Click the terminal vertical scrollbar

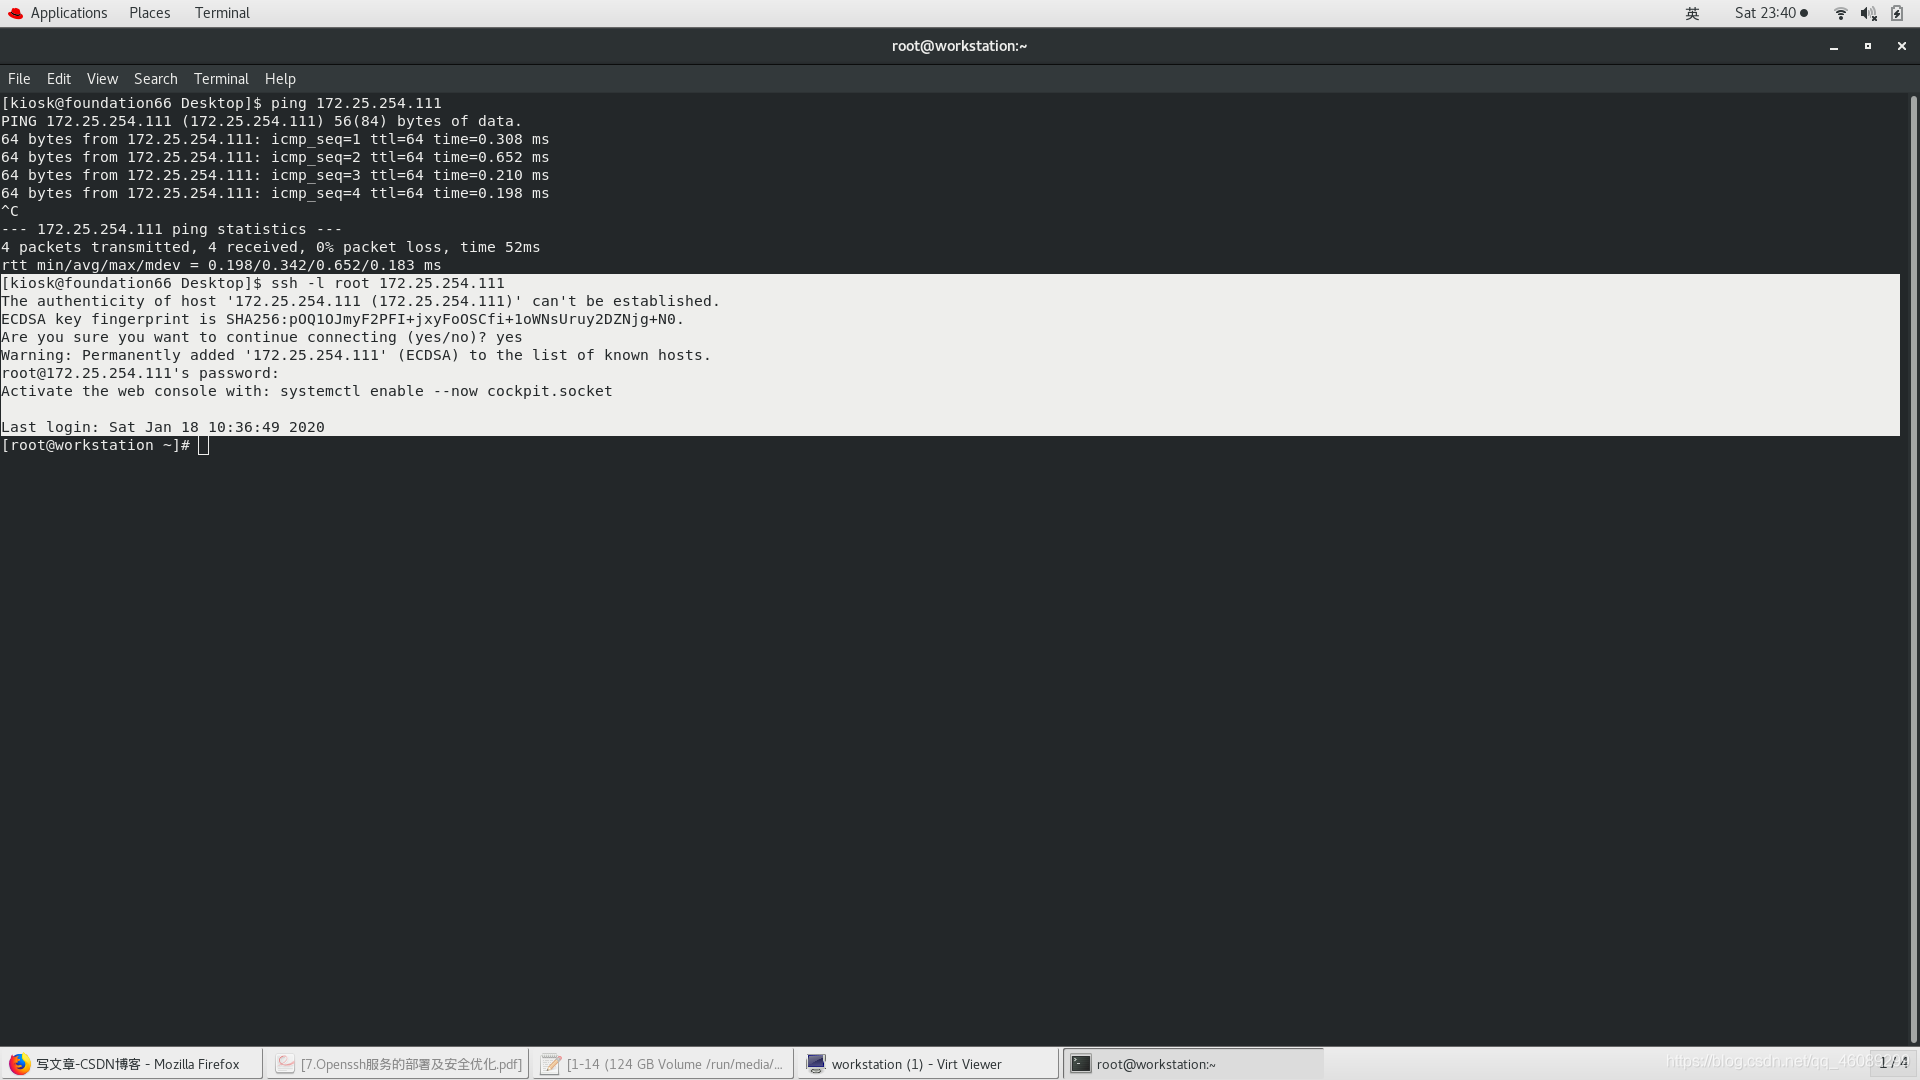pos(1913,569)
